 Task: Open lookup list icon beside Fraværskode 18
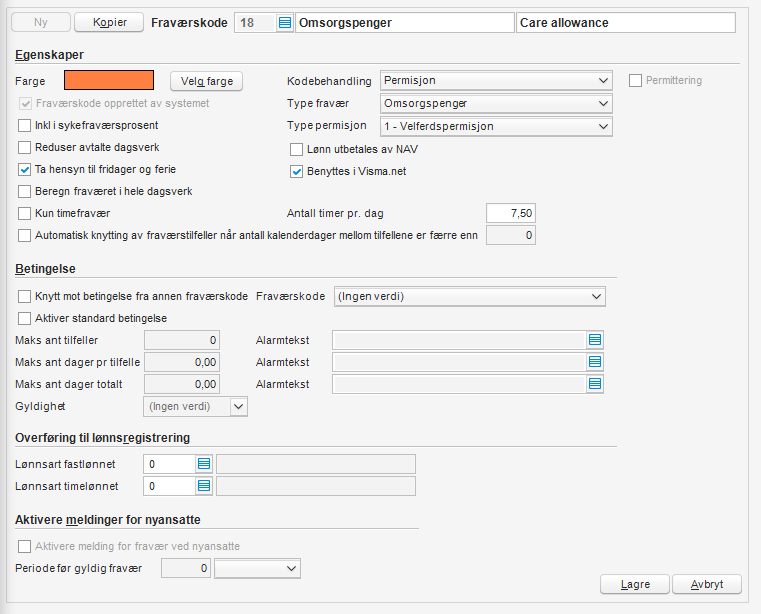pyautogui.click(x=285, y=23)
